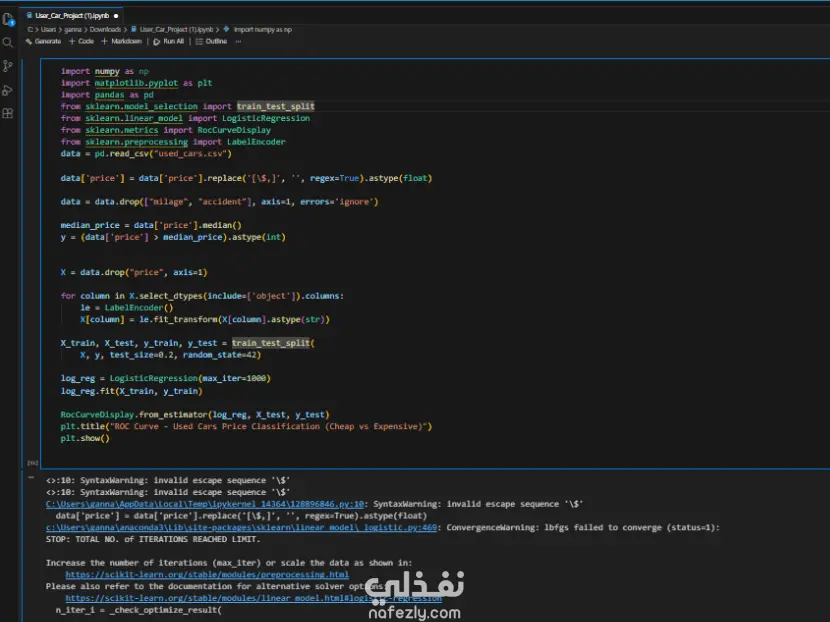The width and height of the screenshot is (830, 622).
Task: Click 'X = data.drop("price", axis=1)' line
Action: 134,272
